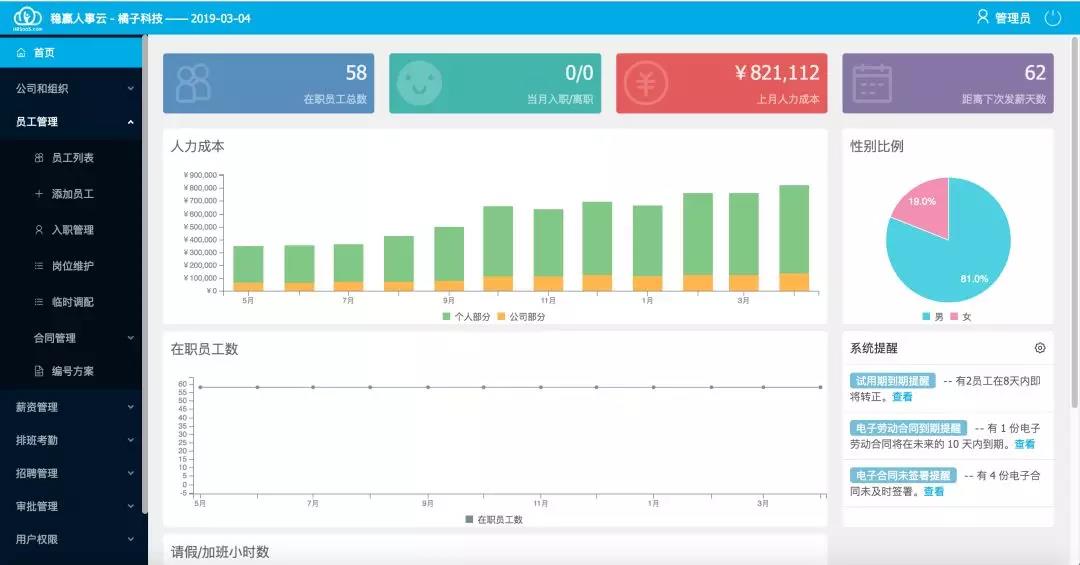Click the administrator user icon
Viewport: 1080px width, 565px height.
pos(982,17)
